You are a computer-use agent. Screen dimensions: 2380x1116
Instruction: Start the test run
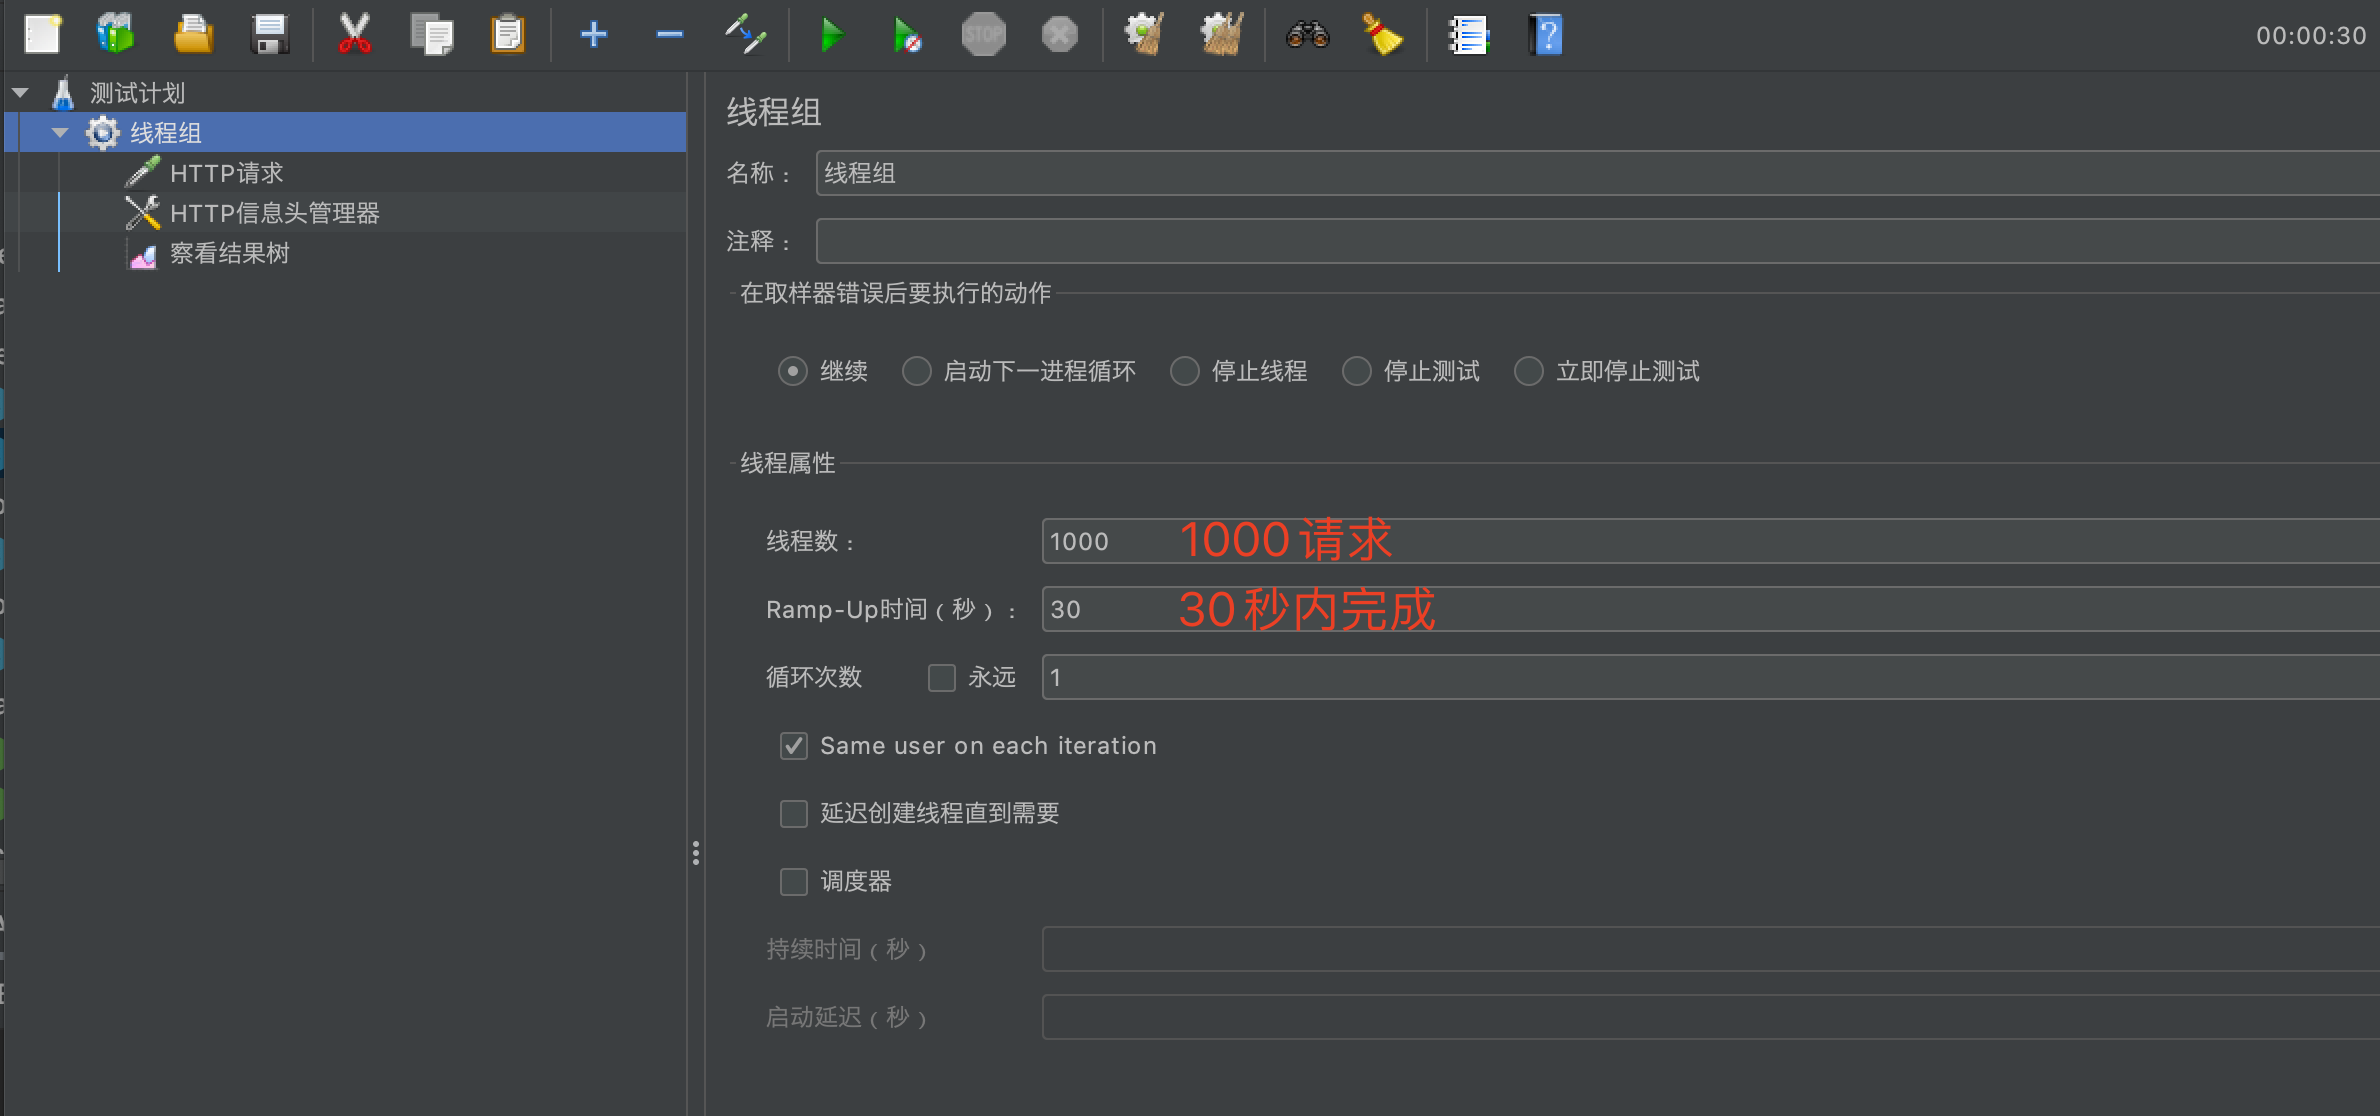tap(832, 34)
